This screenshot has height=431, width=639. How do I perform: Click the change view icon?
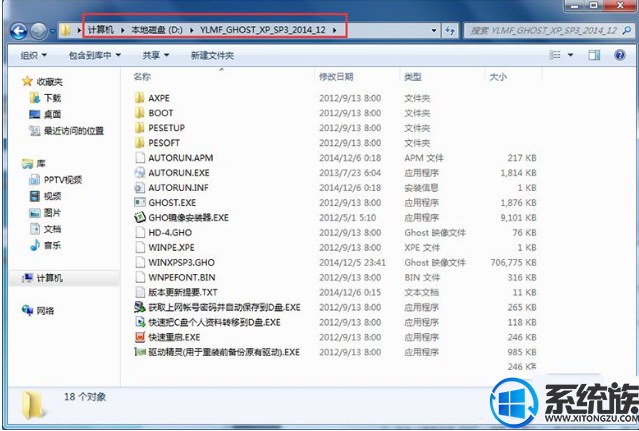click(x=555, y=55)
